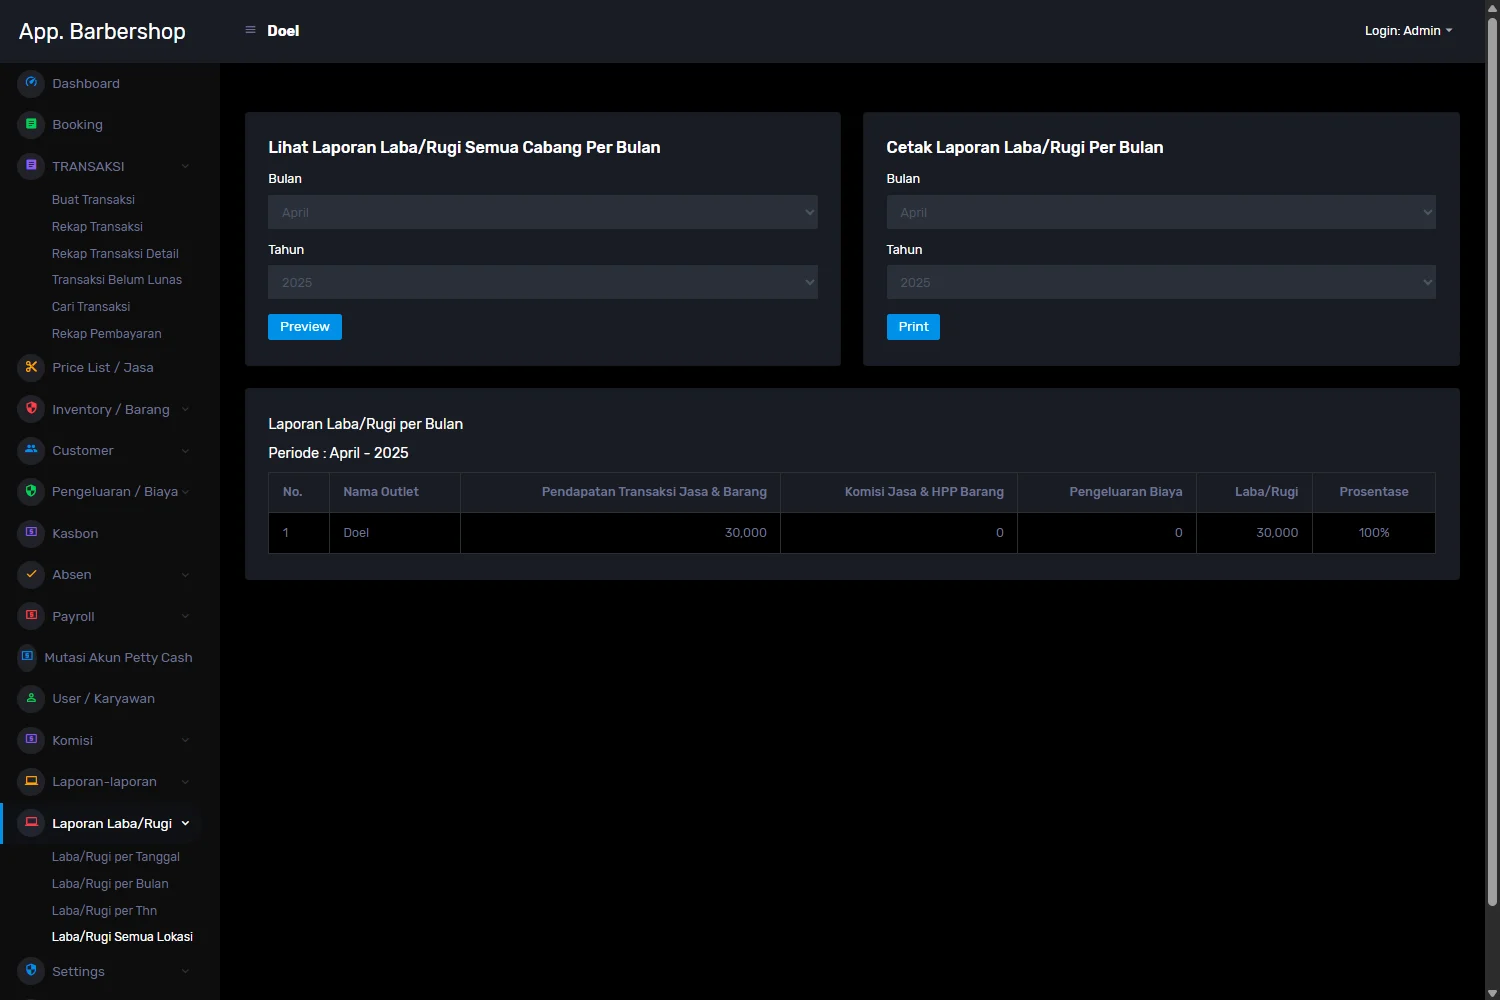Screen dimensions: 1500x1000
Task: Open the Kasbon menu label
Action: click(x=75, y=534)
